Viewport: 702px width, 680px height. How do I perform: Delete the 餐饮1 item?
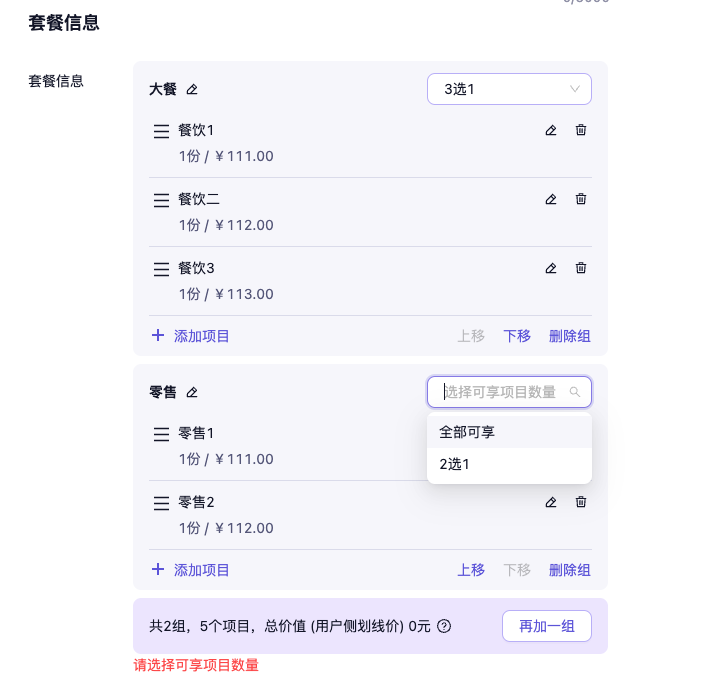coord(581,130)
